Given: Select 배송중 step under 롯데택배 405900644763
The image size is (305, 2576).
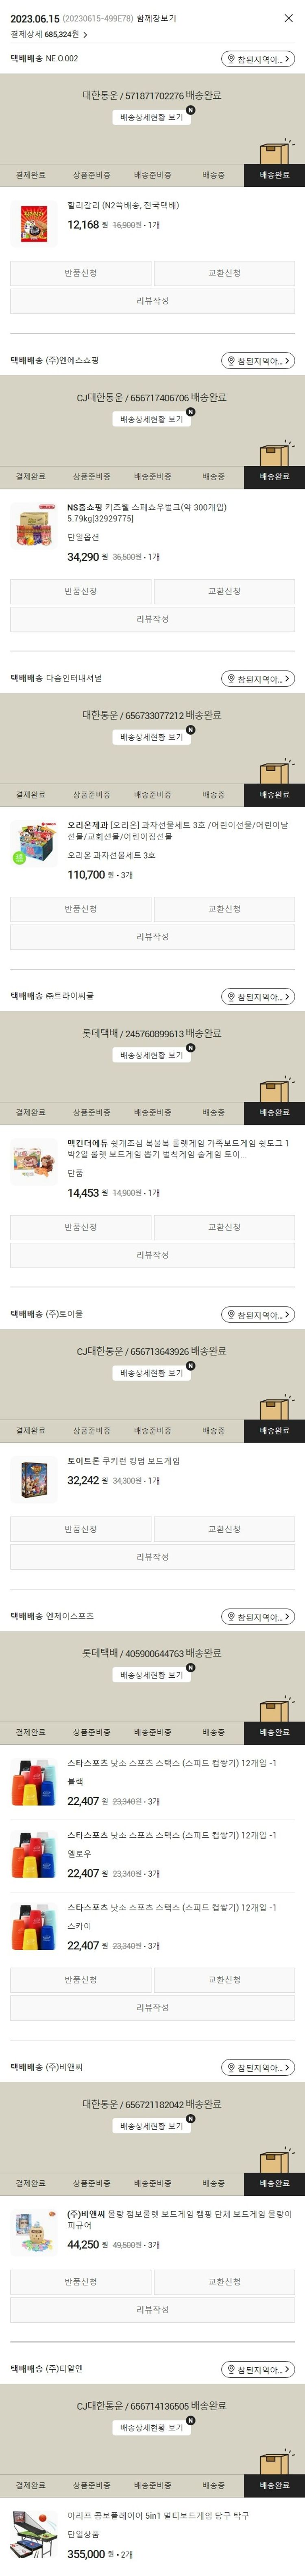Looking at the screenshot, I should pyautogui.click(x=213, y=1732).
